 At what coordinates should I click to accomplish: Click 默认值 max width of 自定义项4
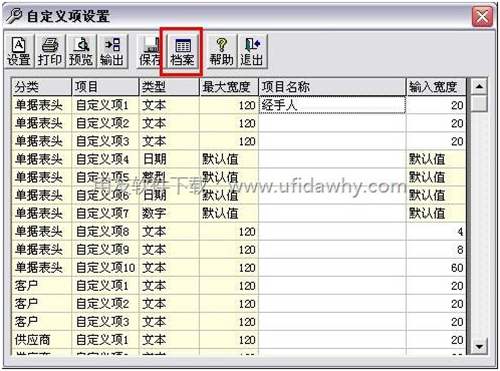(x=229, y=159)
